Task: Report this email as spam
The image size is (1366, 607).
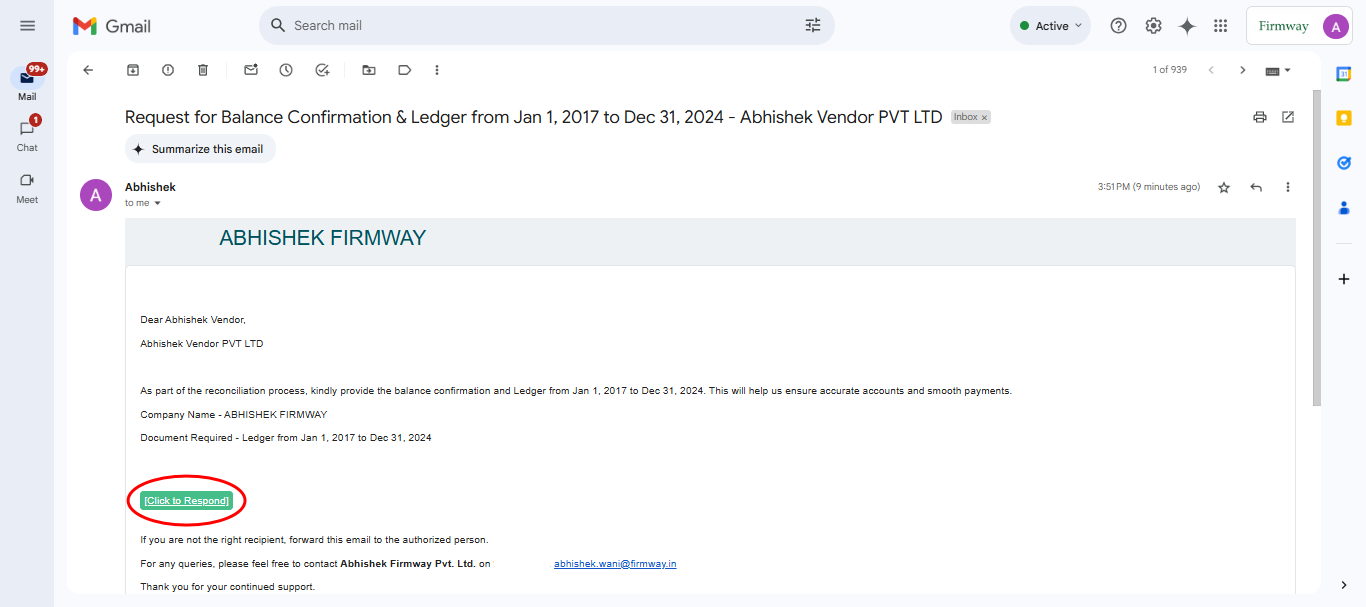Action: (x=168, y=70)
